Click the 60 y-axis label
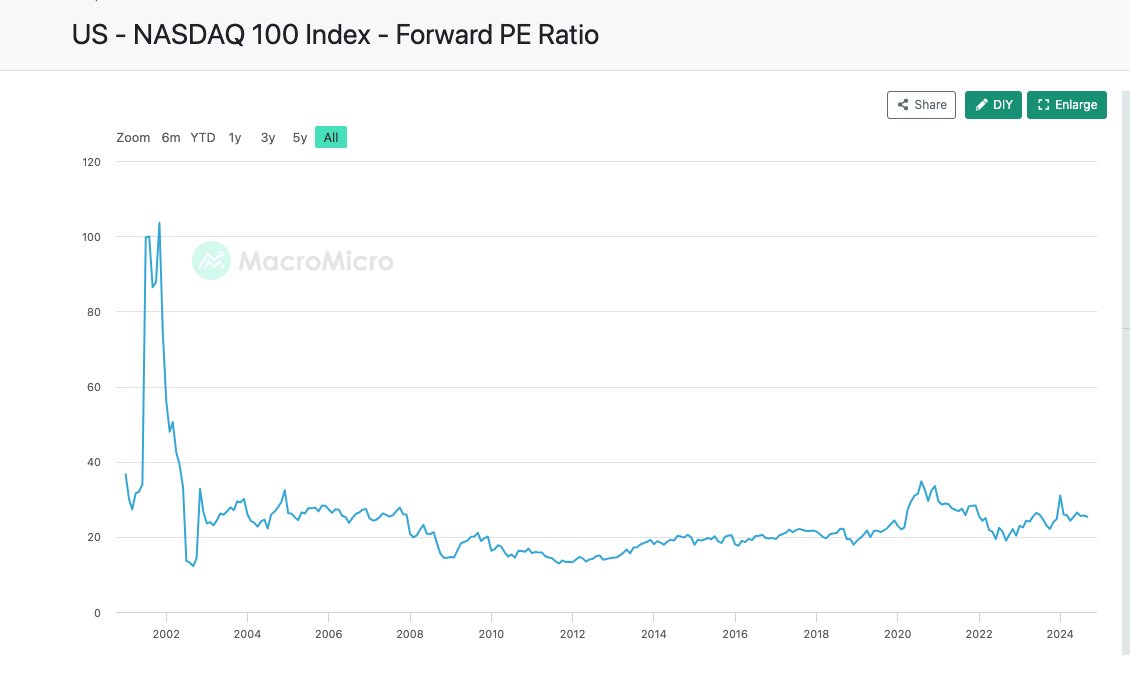The width and height of the screenshot is (1130, 685). click(x=94, y=387)
